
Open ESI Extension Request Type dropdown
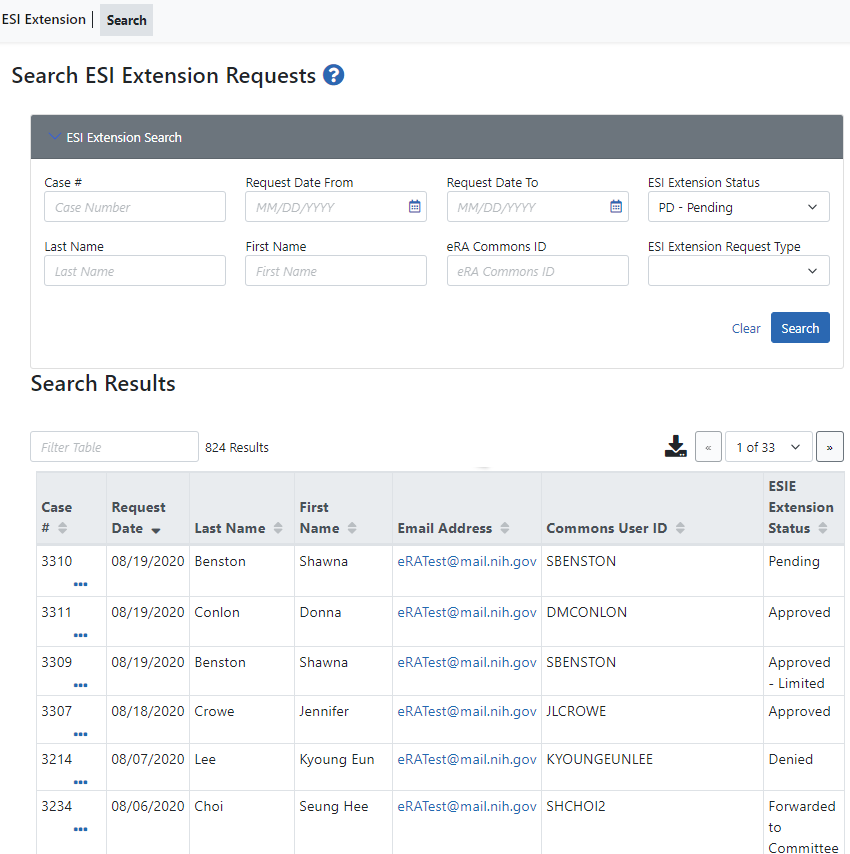(738, 271)
